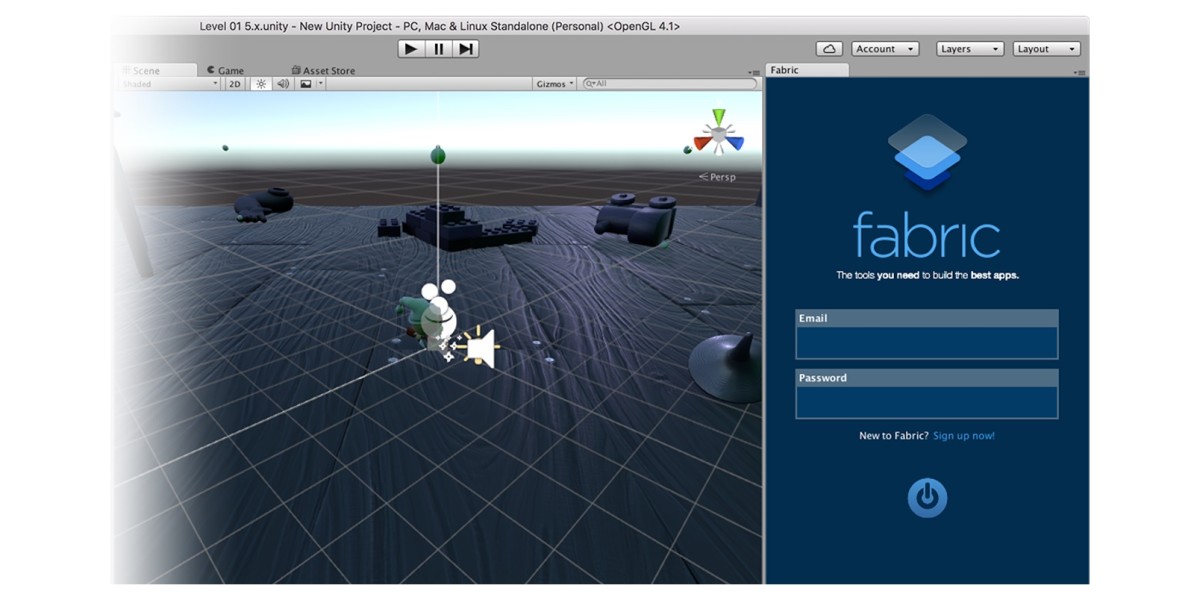Click the Fabric Email field
The image size is (1200, 600).
point(927,343)
